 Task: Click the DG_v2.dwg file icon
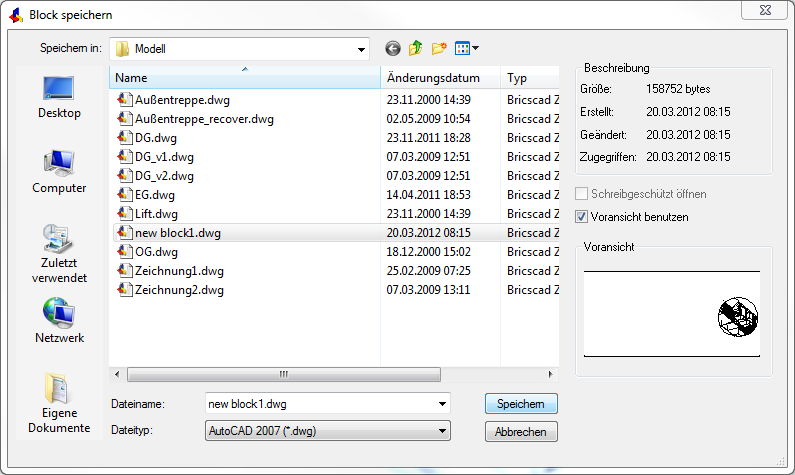[125, 176]
